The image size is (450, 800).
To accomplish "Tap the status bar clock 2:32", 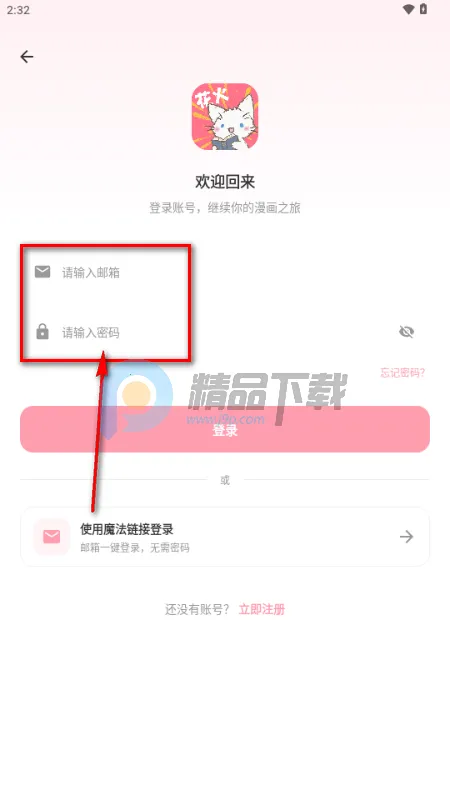I will click(x=18, y=10).
